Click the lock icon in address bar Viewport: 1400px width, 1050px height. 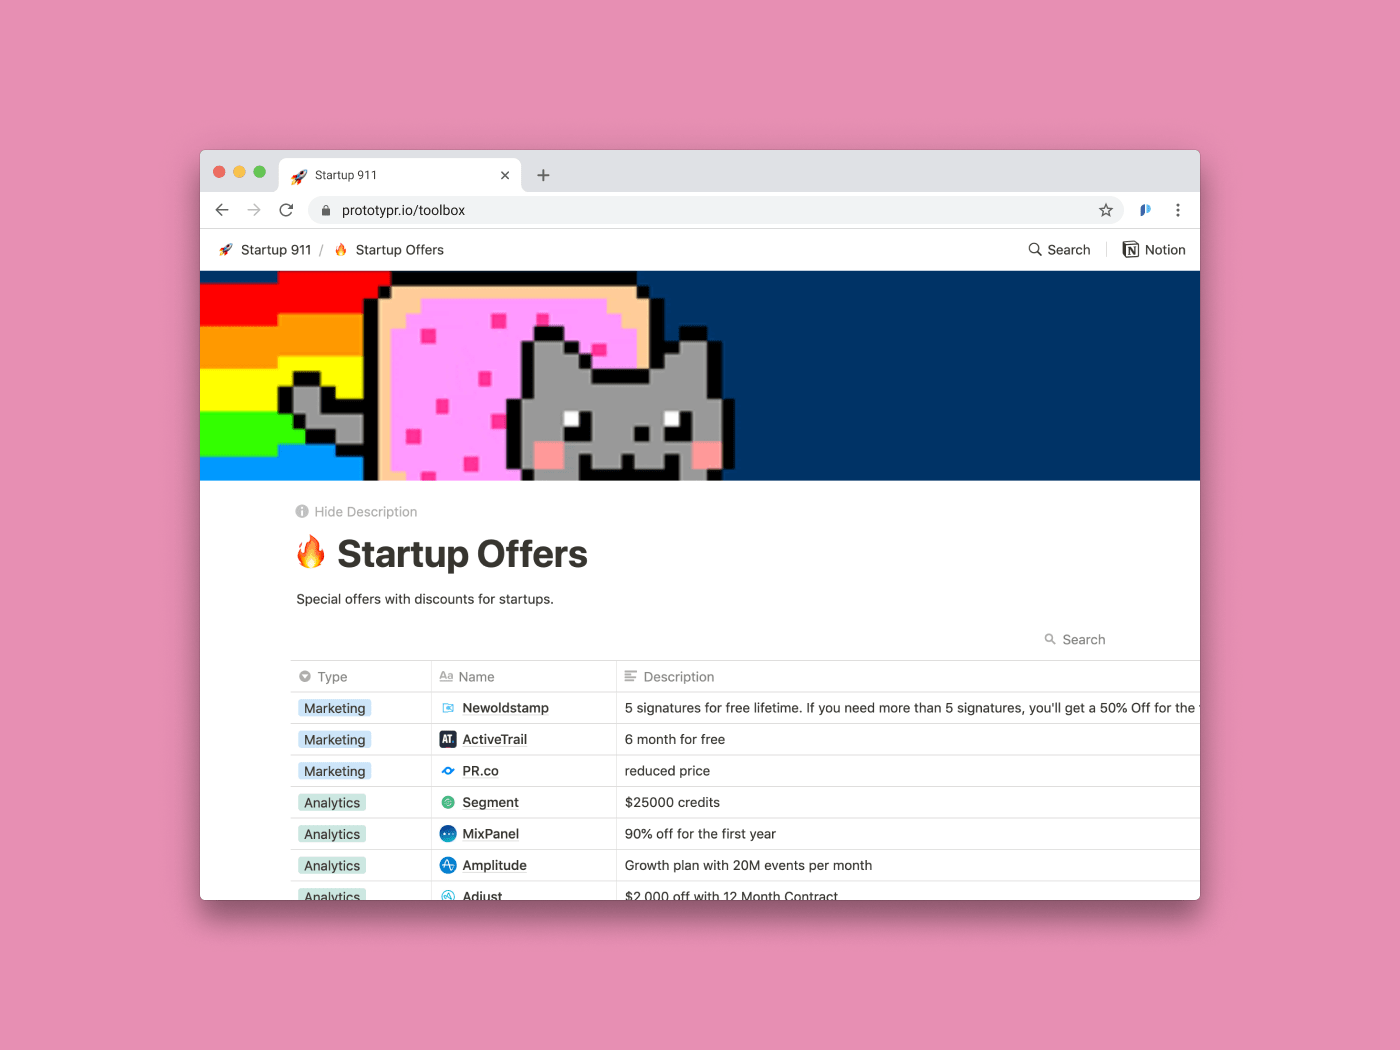pyautogui.click(x=325, y=210)
